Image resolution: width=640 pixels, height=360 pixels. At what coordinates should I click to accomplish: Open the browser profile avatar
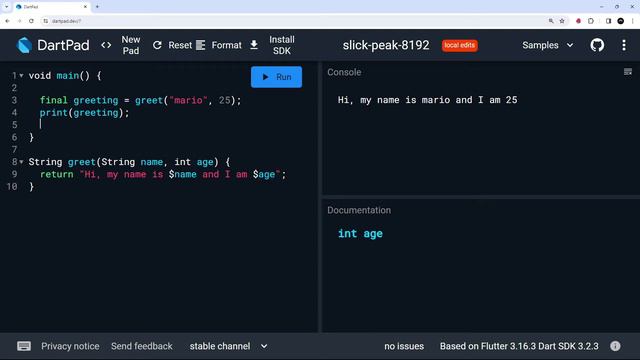620,21
